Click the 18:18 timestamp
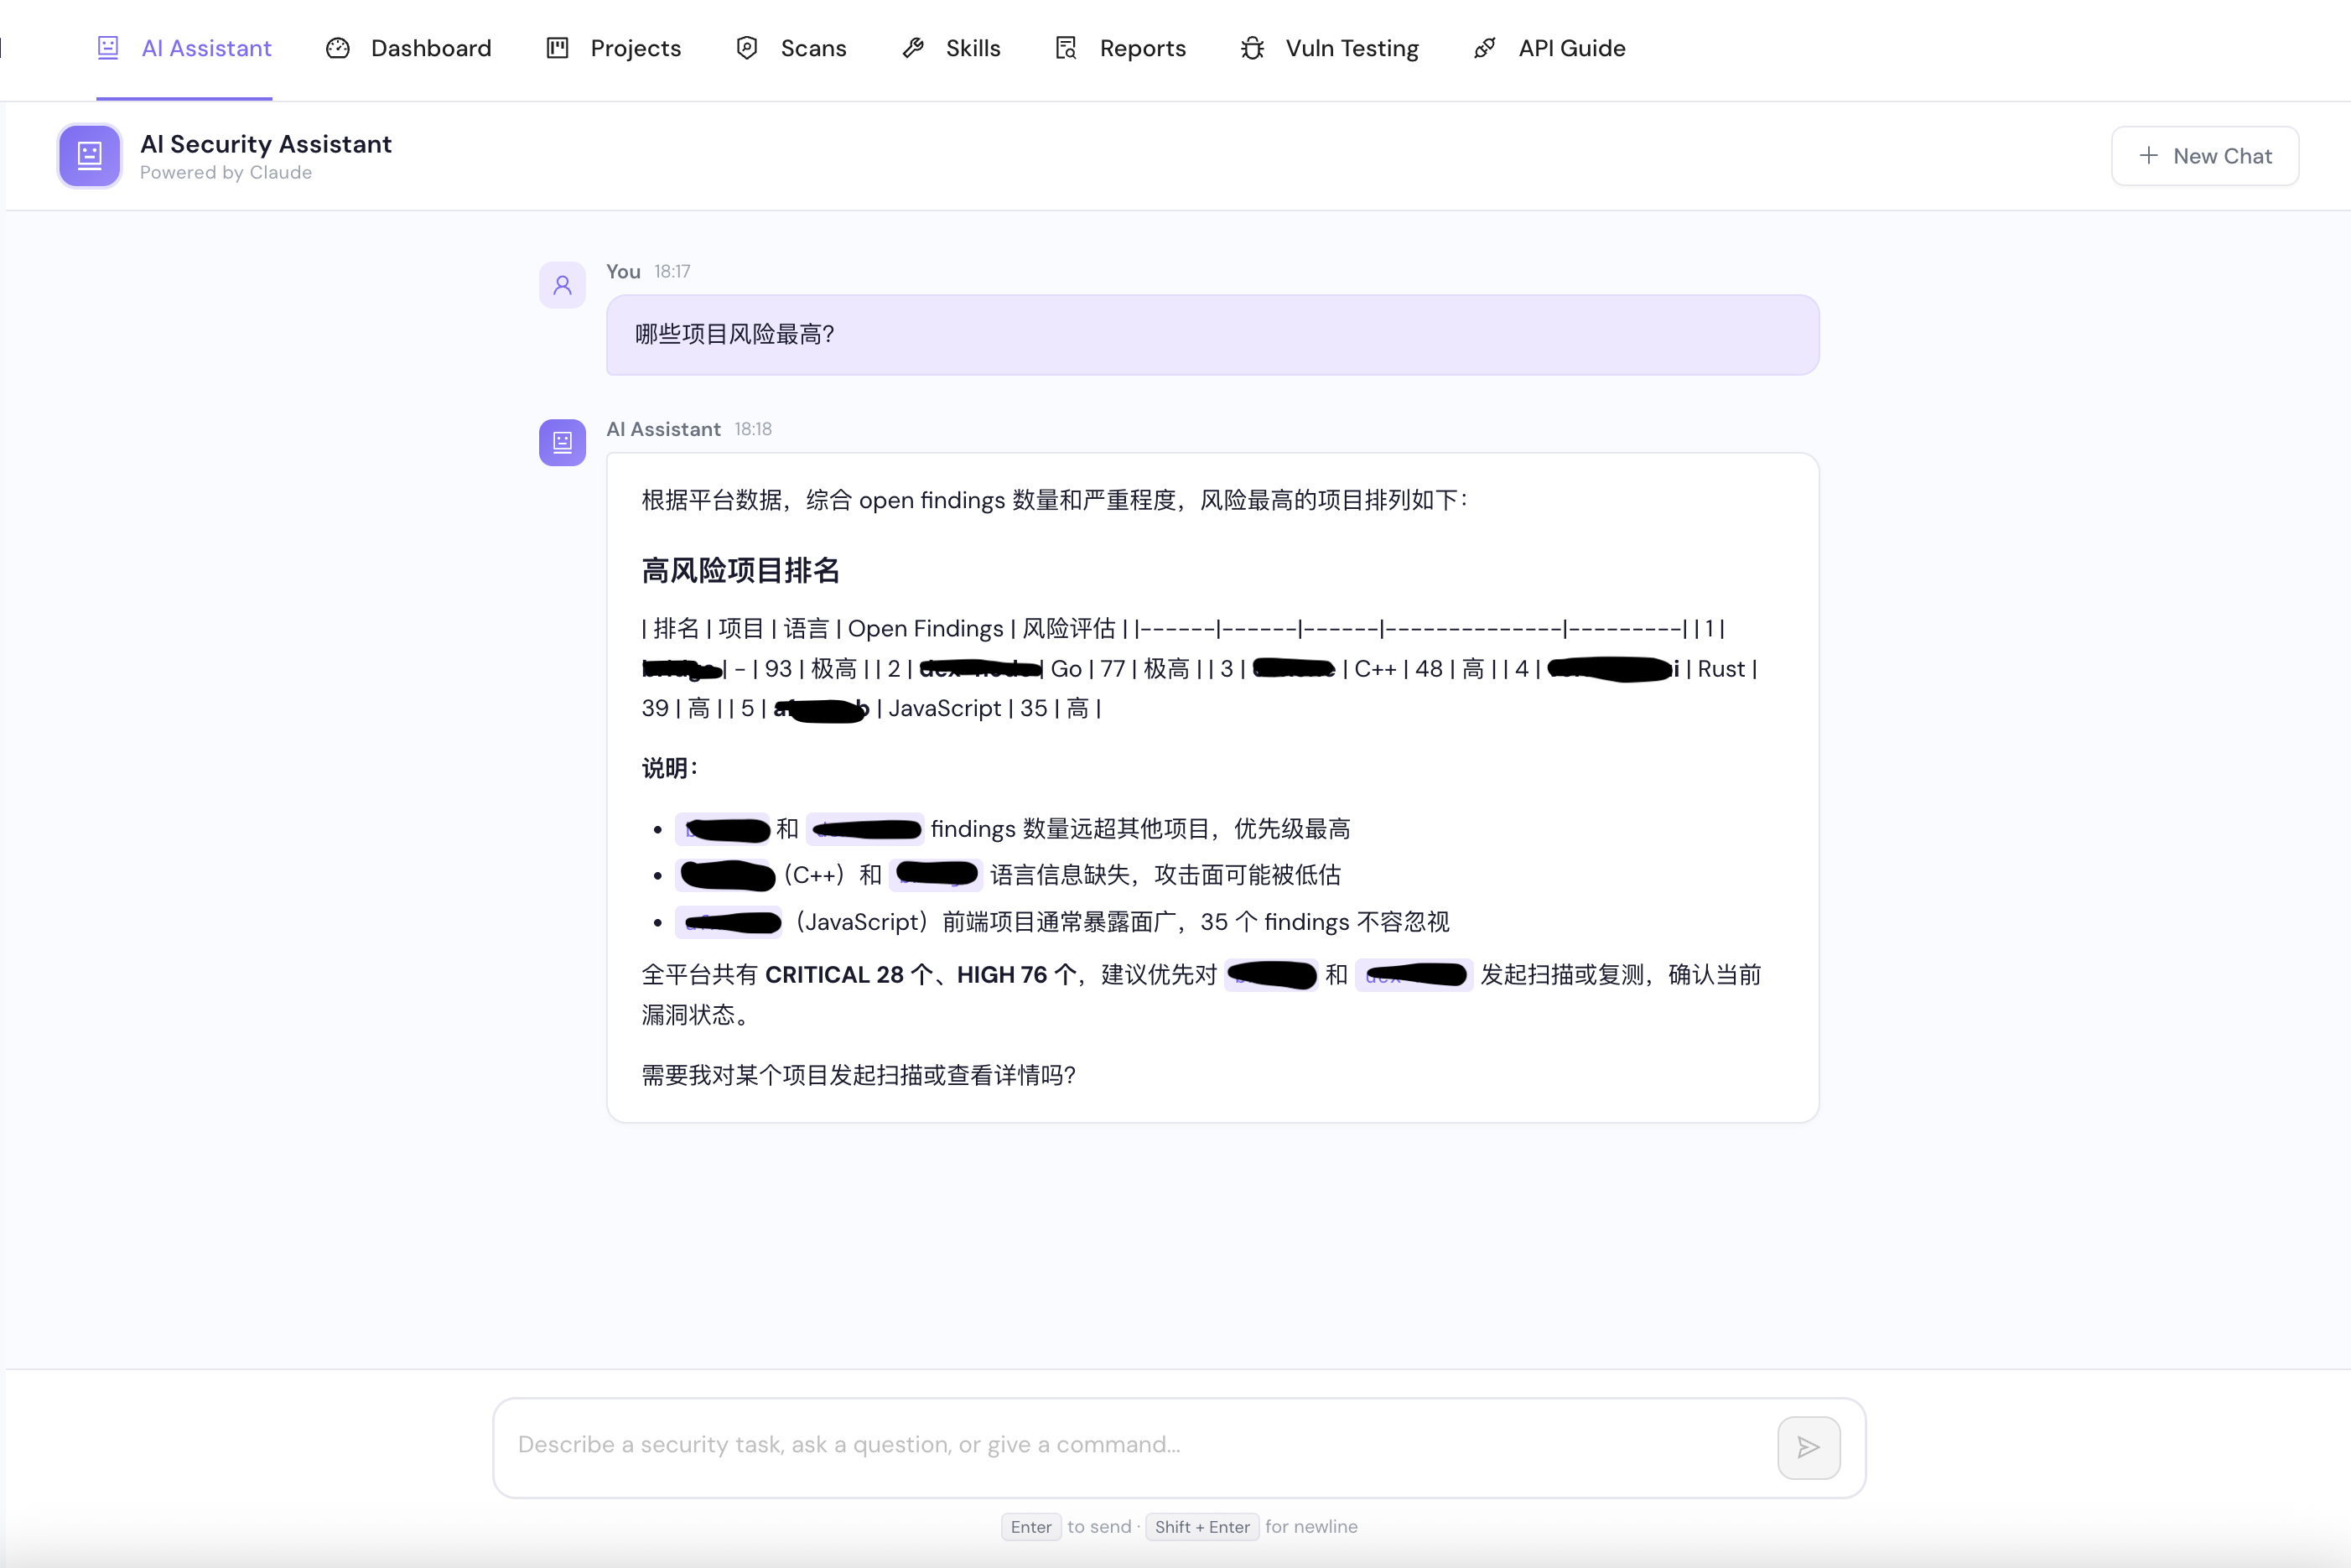This screenshot has width=2351, height=1568. [x=753, y=429]
